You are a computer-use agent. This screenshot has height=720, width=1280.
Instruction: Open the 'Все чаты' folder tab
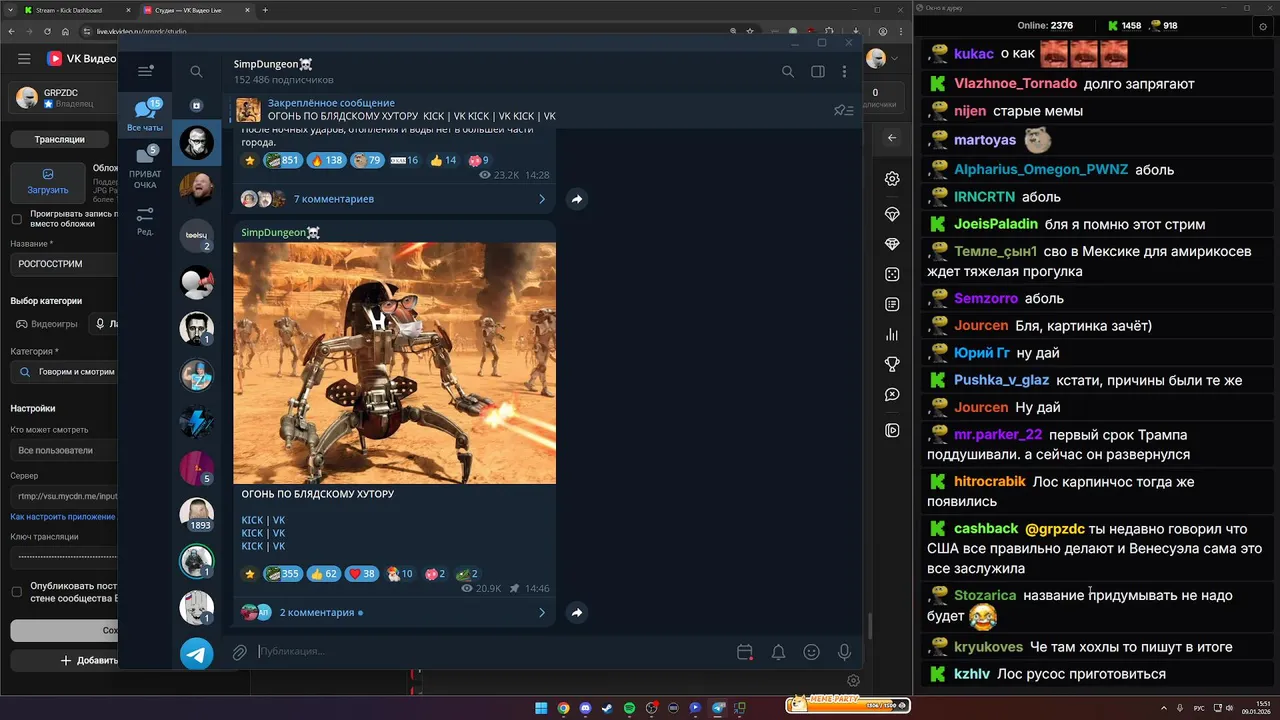tap(145, 116)
